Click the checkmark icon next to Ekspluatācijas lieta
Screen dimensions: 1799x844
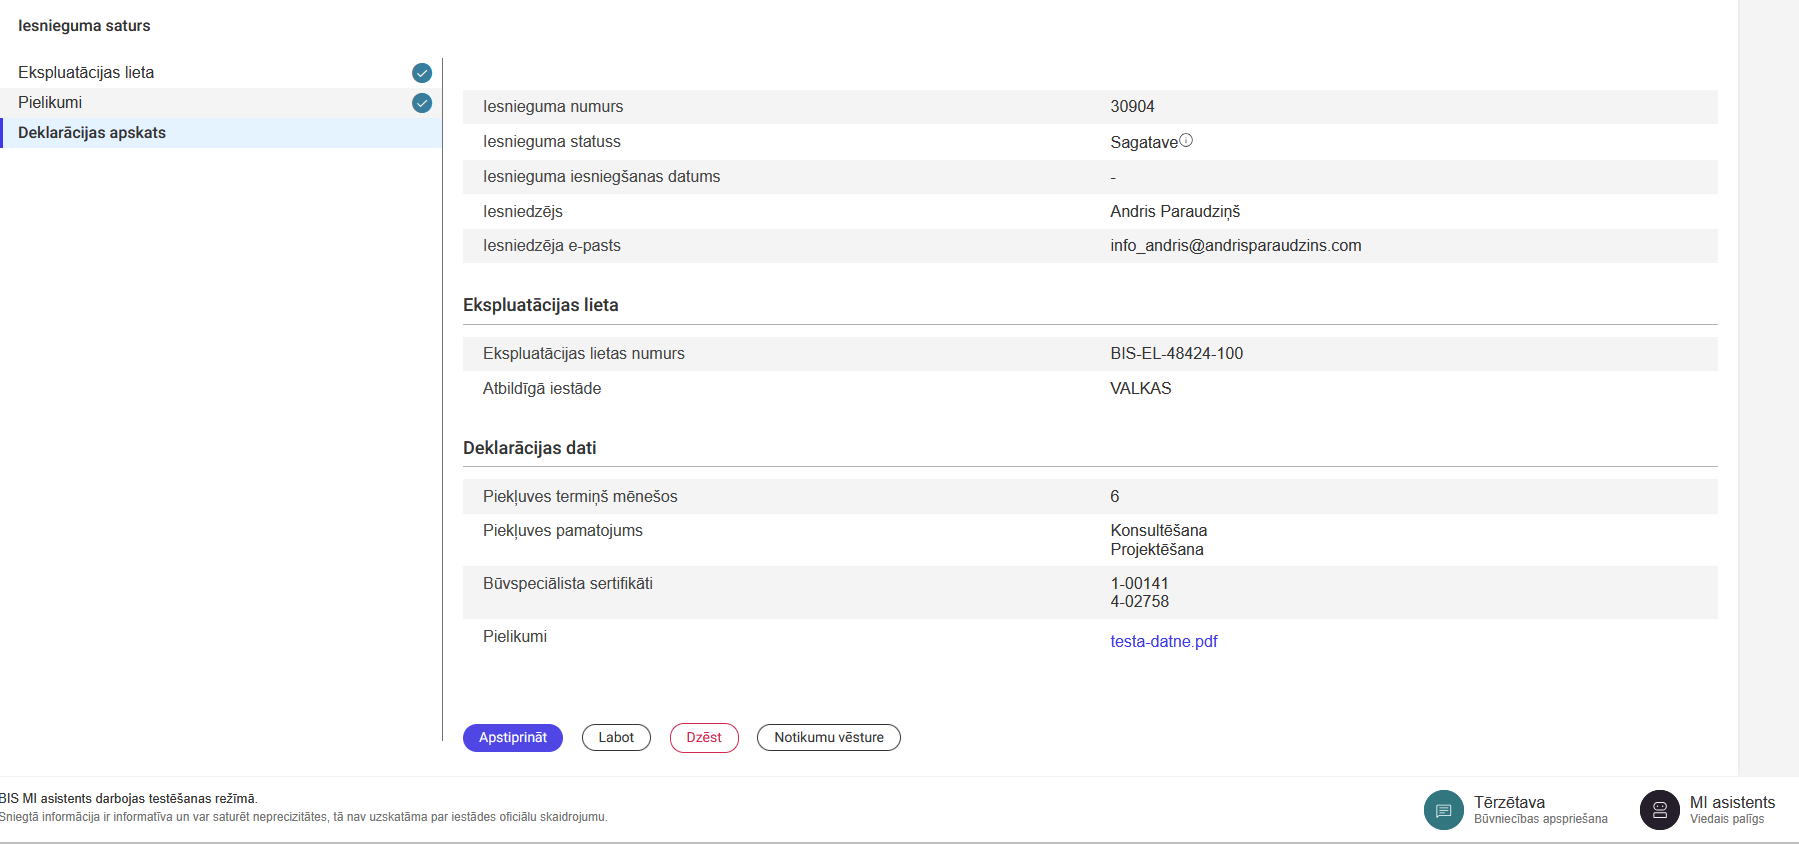click(422, 73)
